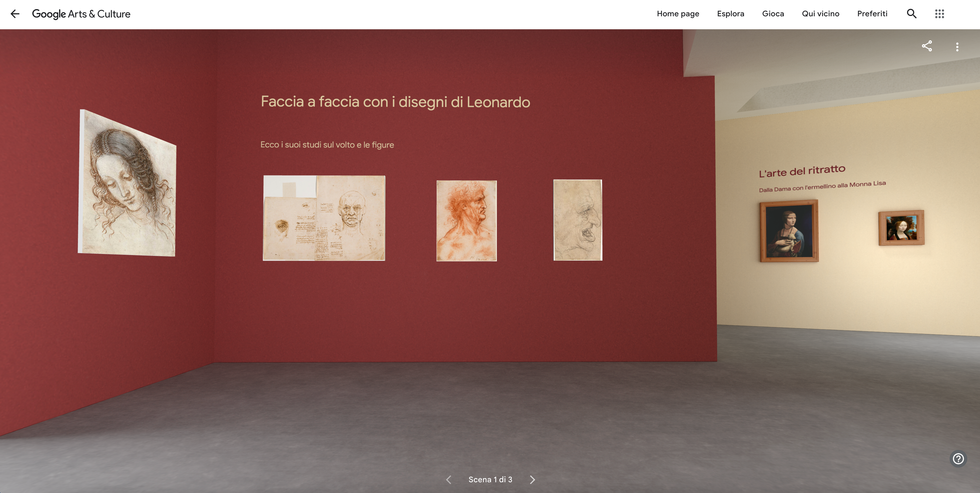The image size is (980, 493).
Task: Open the anatomical notes sheet drawing
Action: pyautogui.click(x=324, y=218)
